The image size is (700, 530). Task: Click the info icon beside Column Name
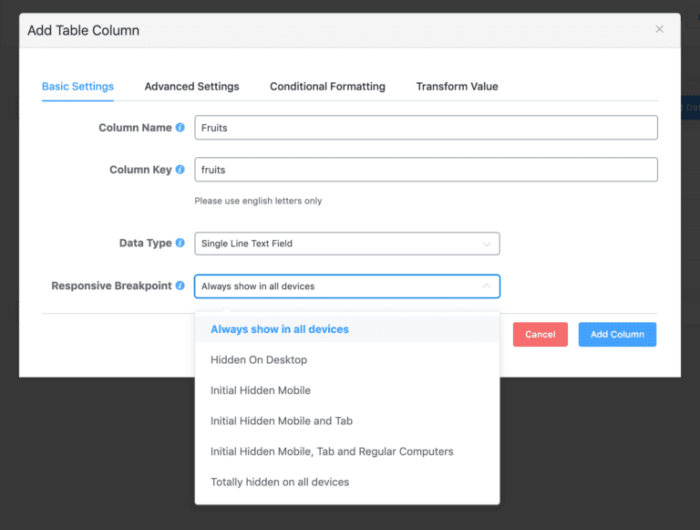(x=180, y=128)
